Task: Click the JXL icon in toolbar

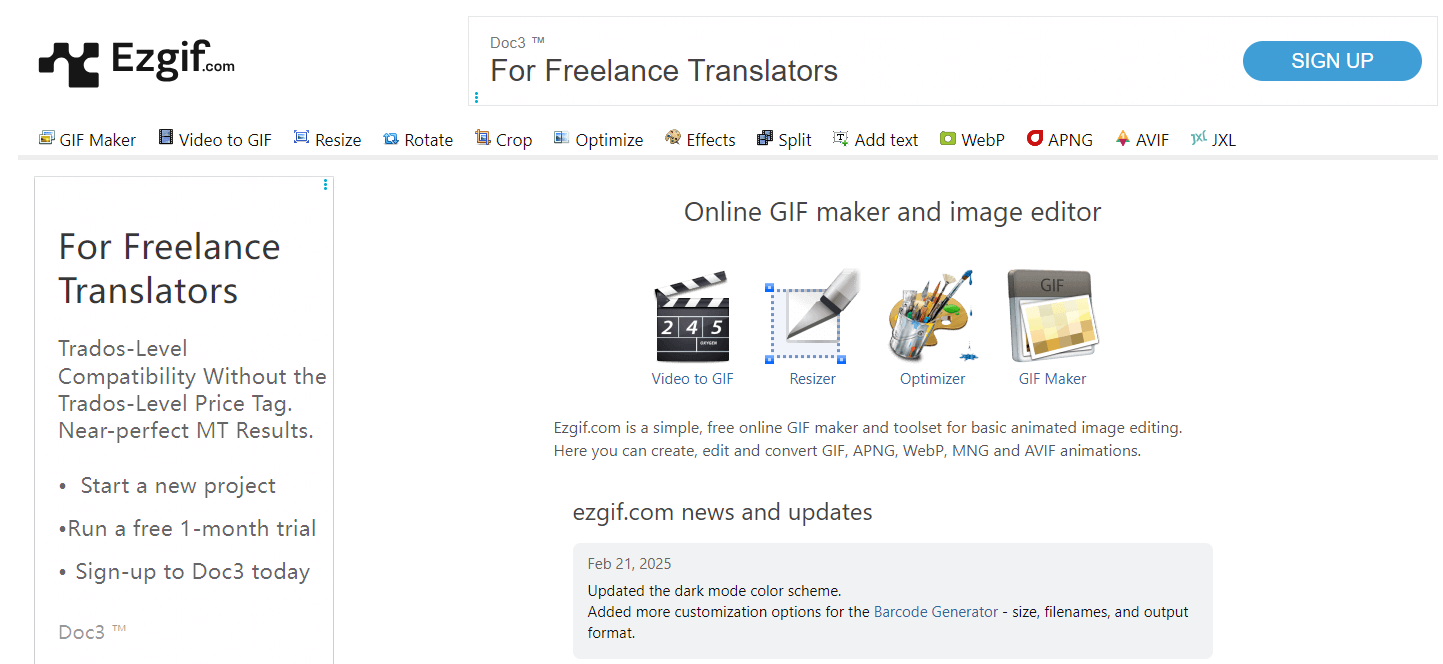Action: (1198, 139)
